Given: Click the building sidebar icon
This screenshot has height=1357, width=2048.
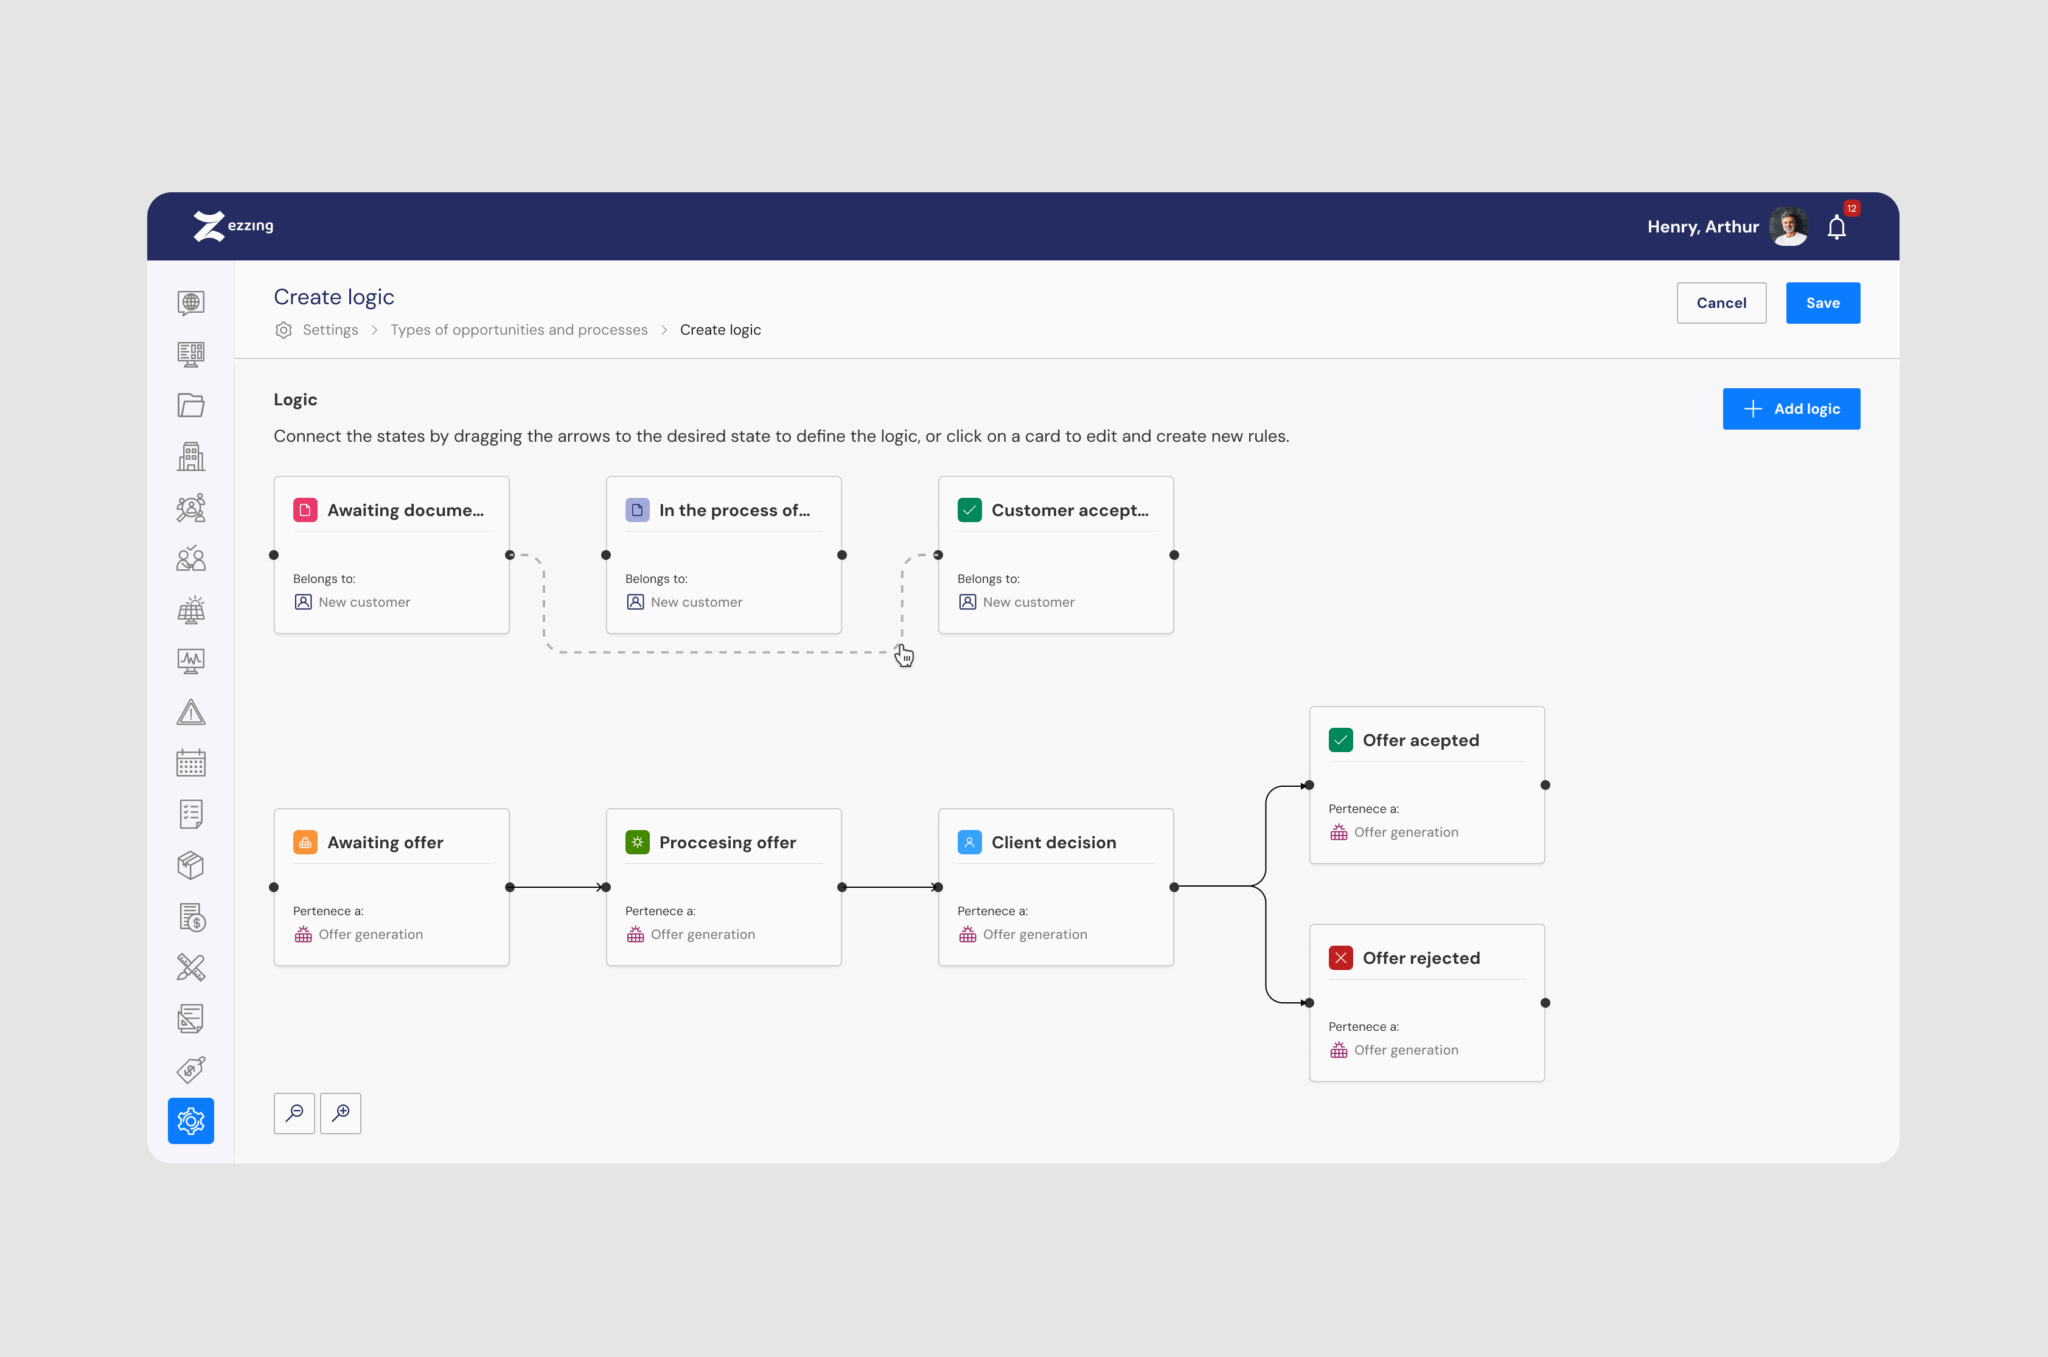Looking at the screenshot, I should pyautogui.click(x=191, y=456).
